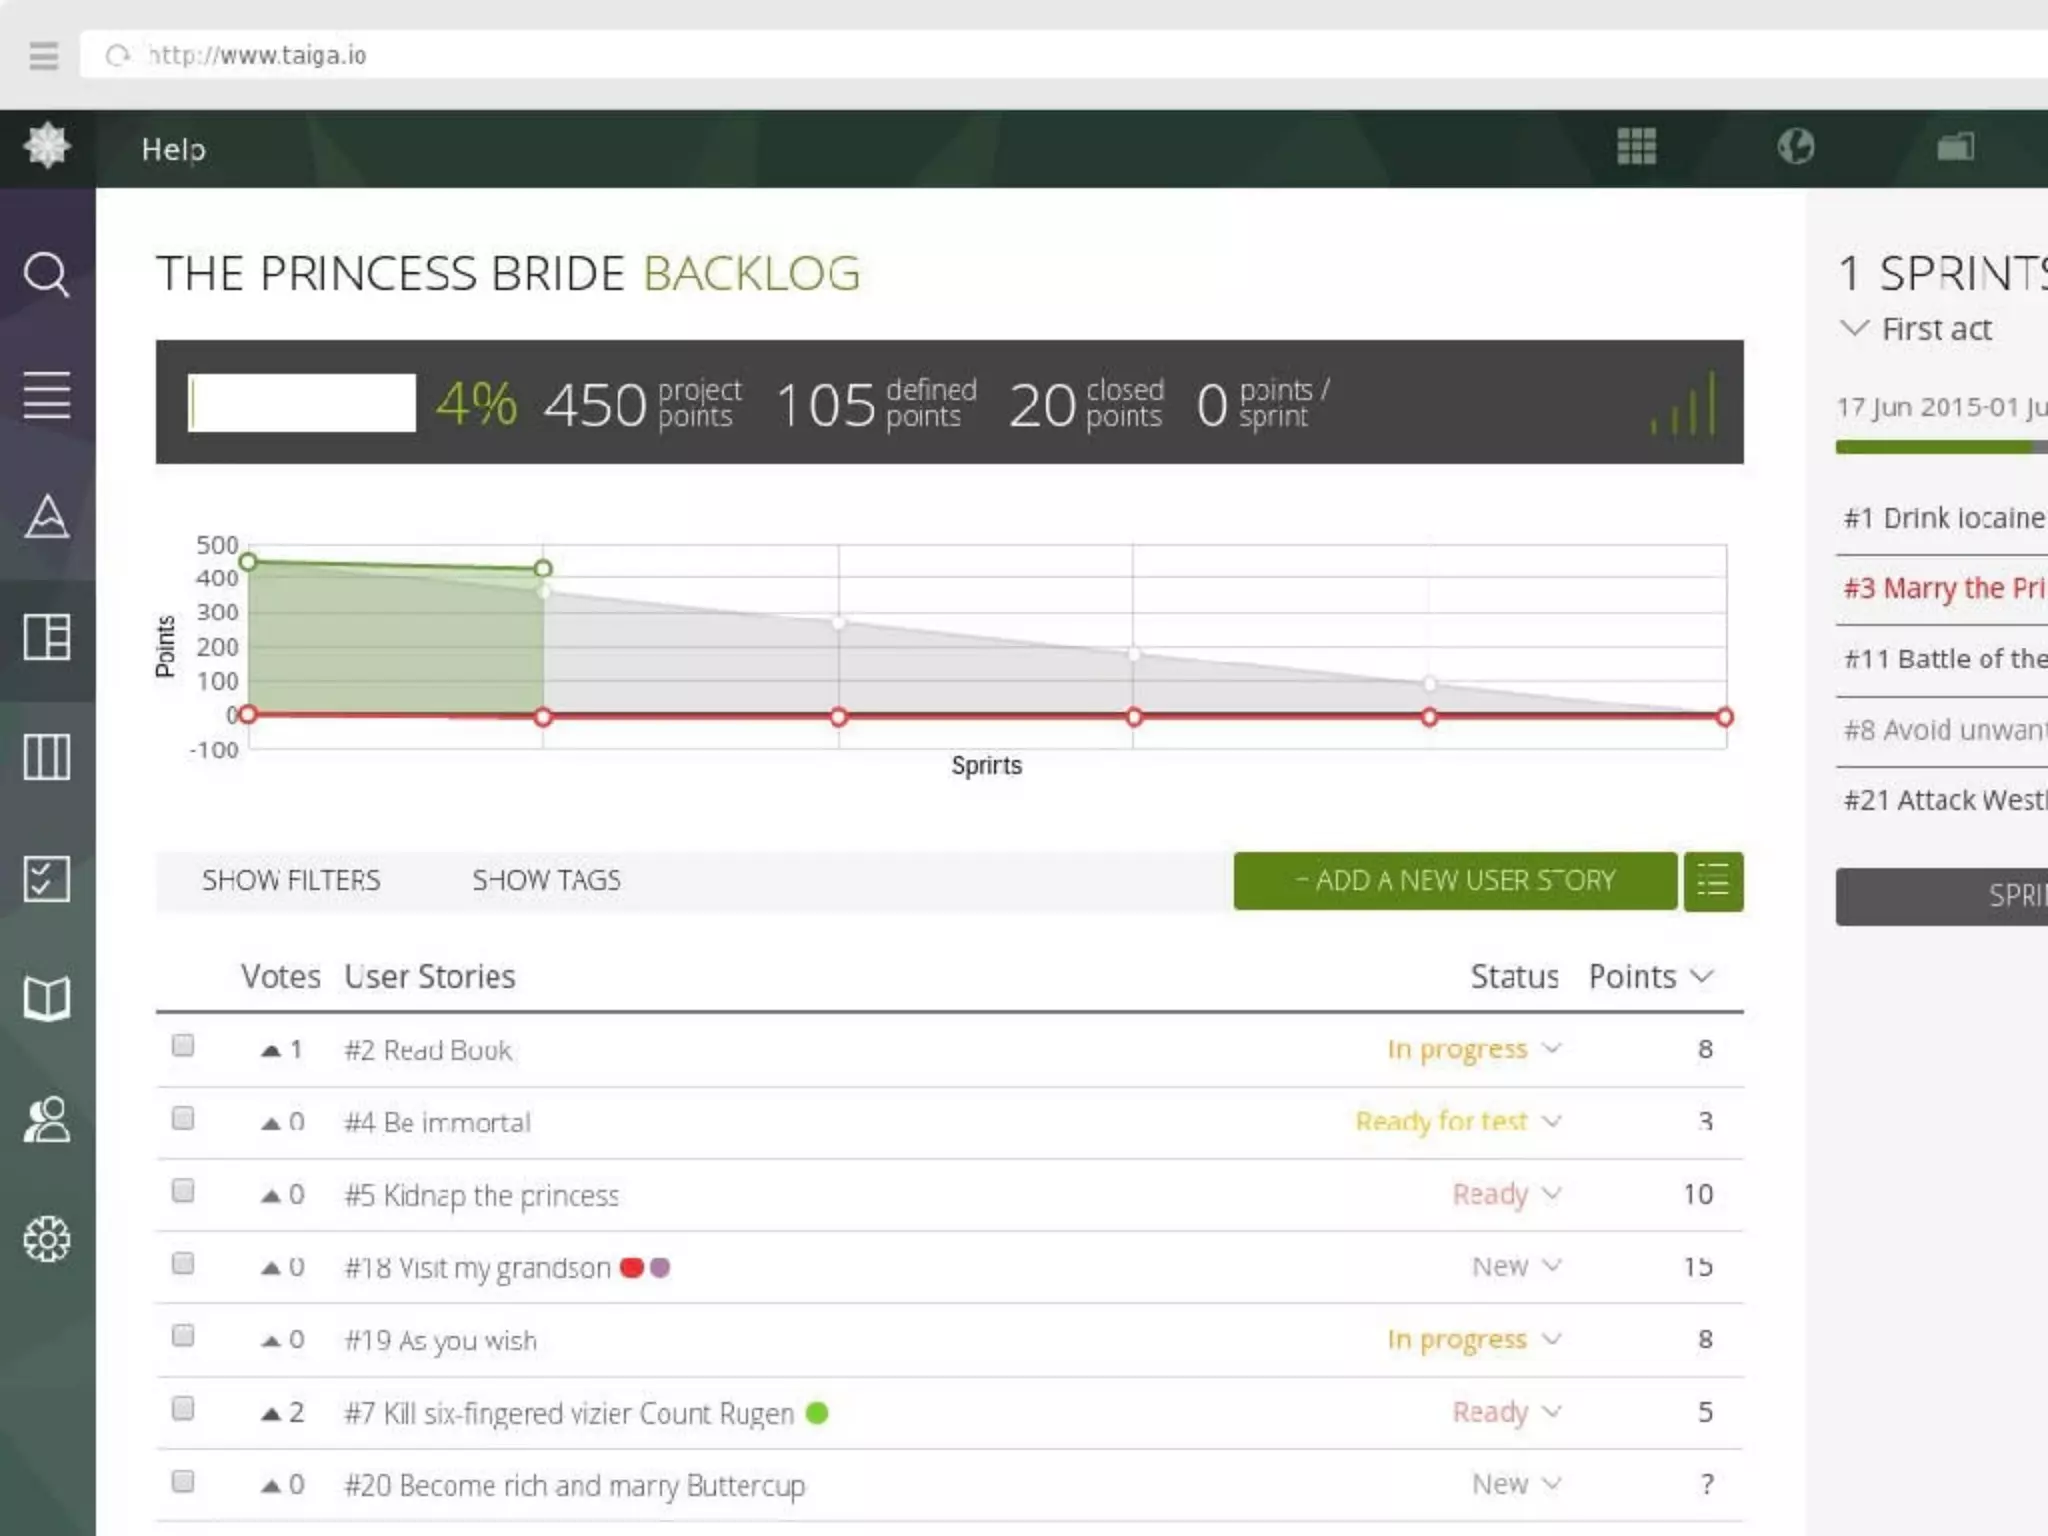The height and width of the screenshot is (1536, 2048).
Task: Open status dropdown for #4 Be immortal
Action: (x=1457, y=1121)
